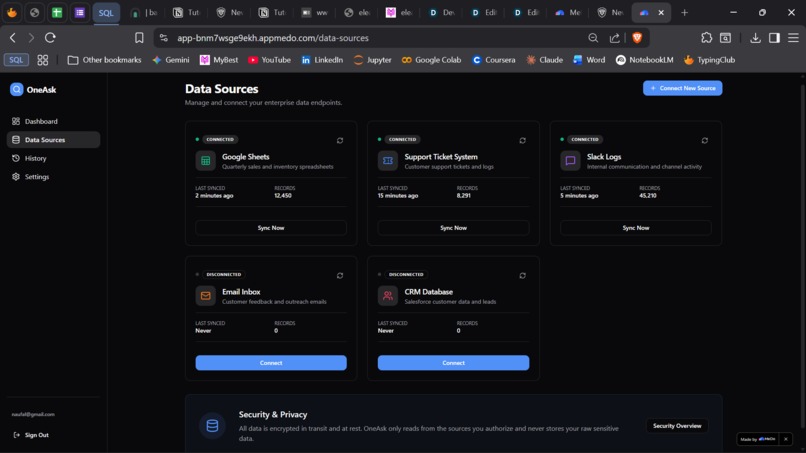Open the Security Overview button
The width and height of the screenshot is (806, 453).
pos(677,426)
